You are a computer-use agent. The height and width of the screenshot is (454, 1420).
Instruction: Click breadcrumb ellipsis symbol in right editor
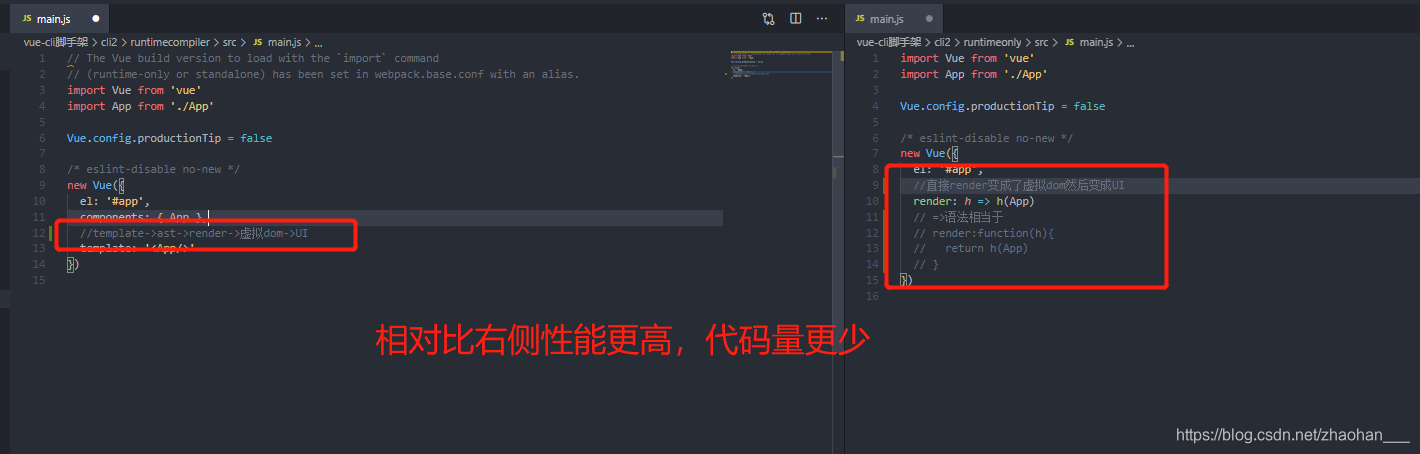(1130, 42)
